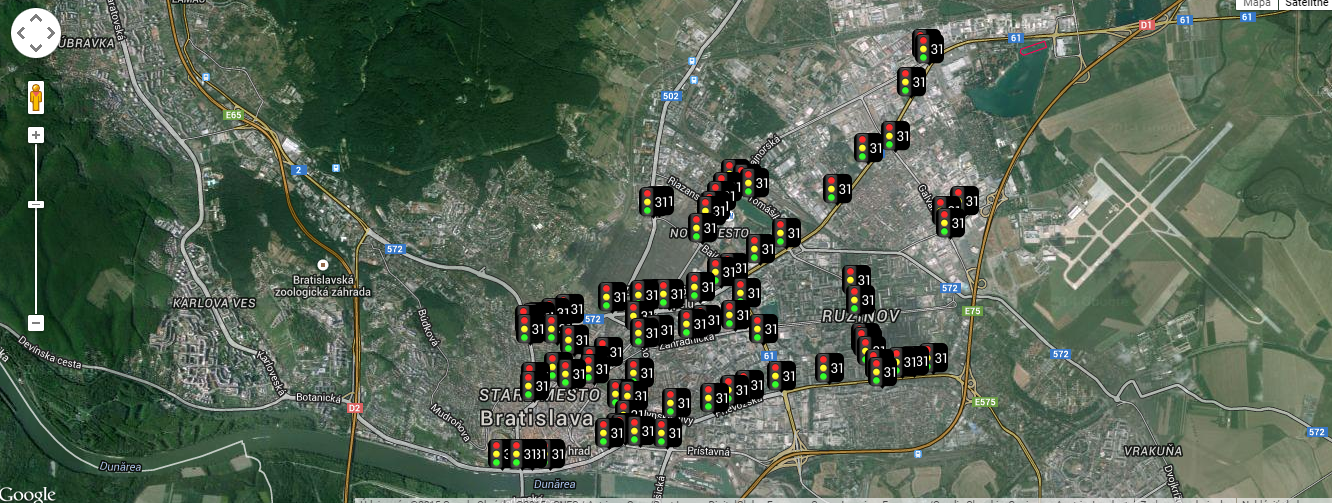Select the traffic light marker directly above Ružinov label
Viewport: 1332px width, 503px height.
[857, 280]
